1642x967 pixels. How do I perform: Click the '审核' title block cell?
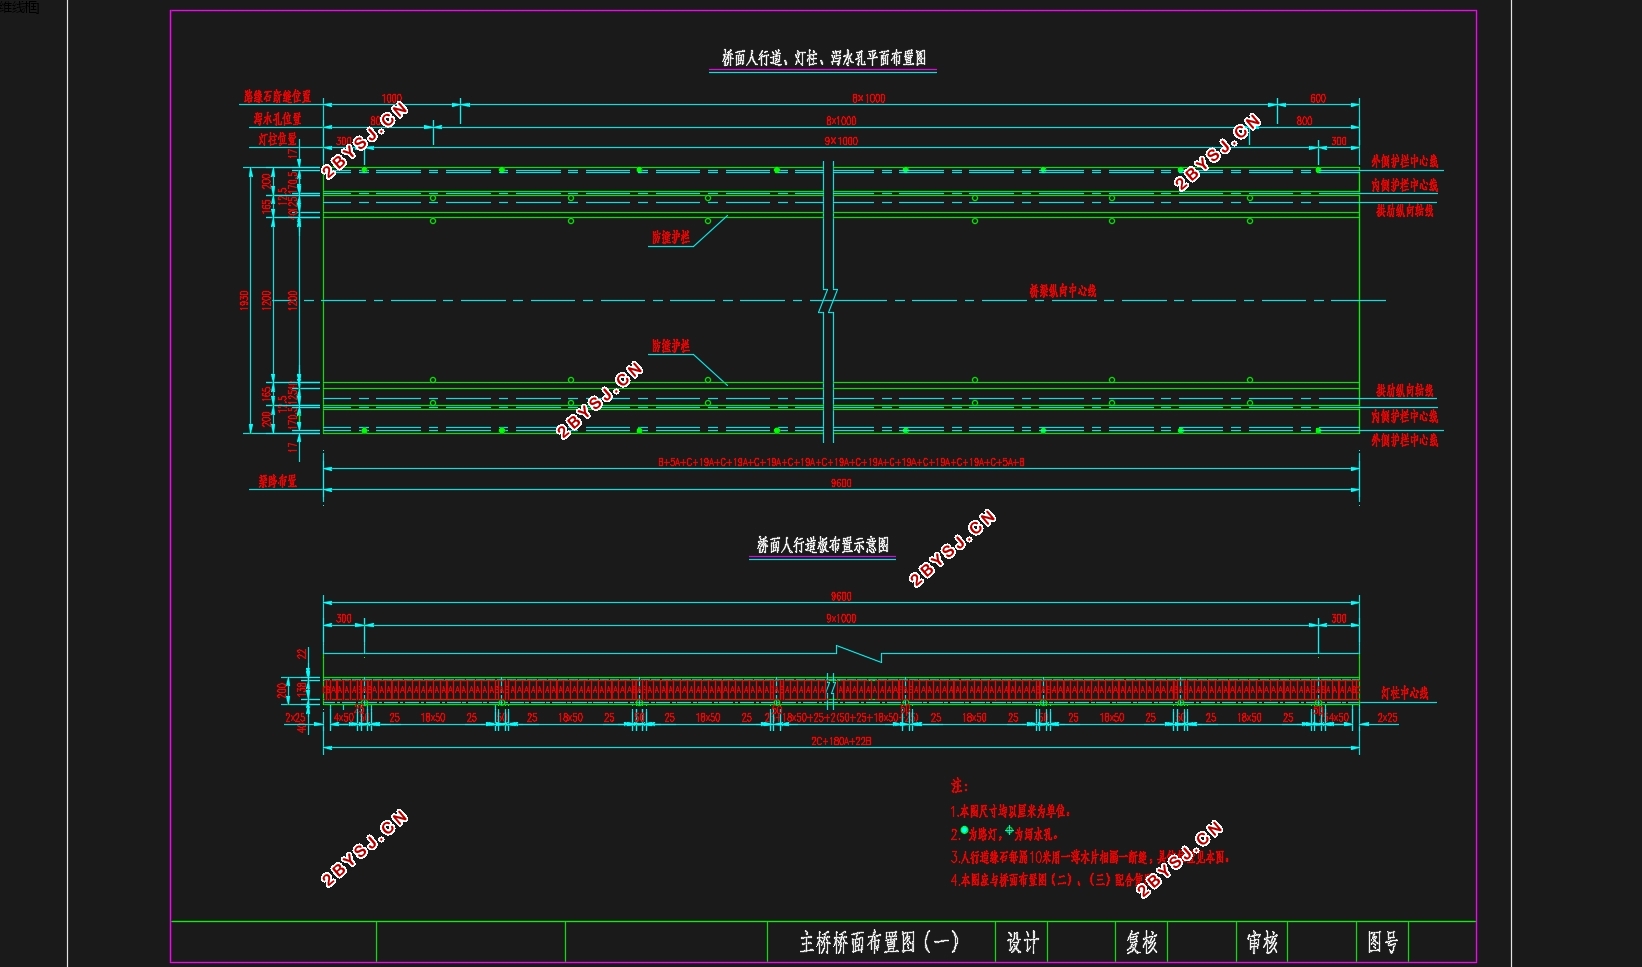pyautogui.click(x=1262, y=942)
